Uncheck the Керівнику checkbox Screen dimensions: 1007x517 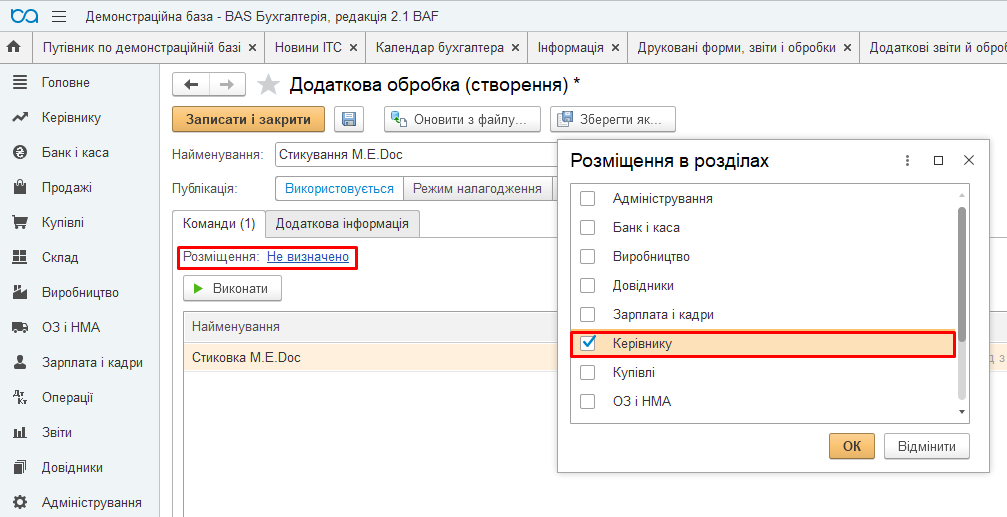[588, 343]
